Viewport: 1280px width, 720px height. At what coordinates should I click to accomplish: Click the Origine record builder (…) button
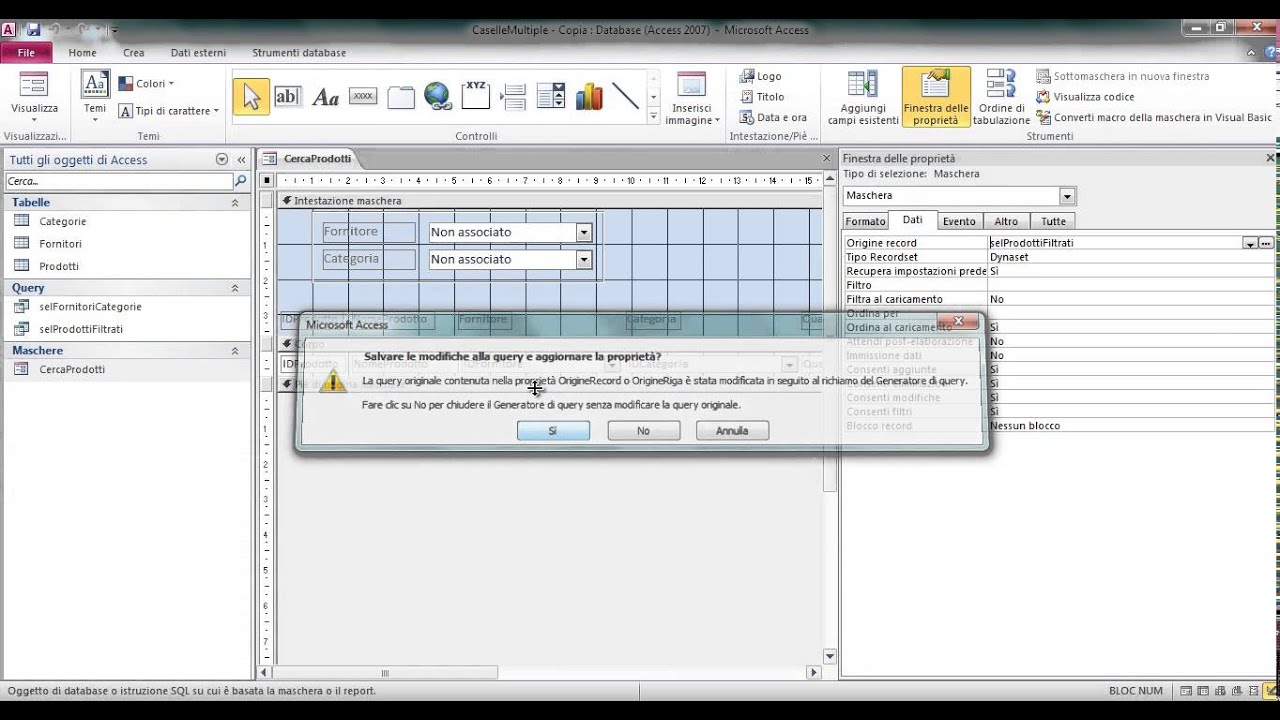point(1266,243)
